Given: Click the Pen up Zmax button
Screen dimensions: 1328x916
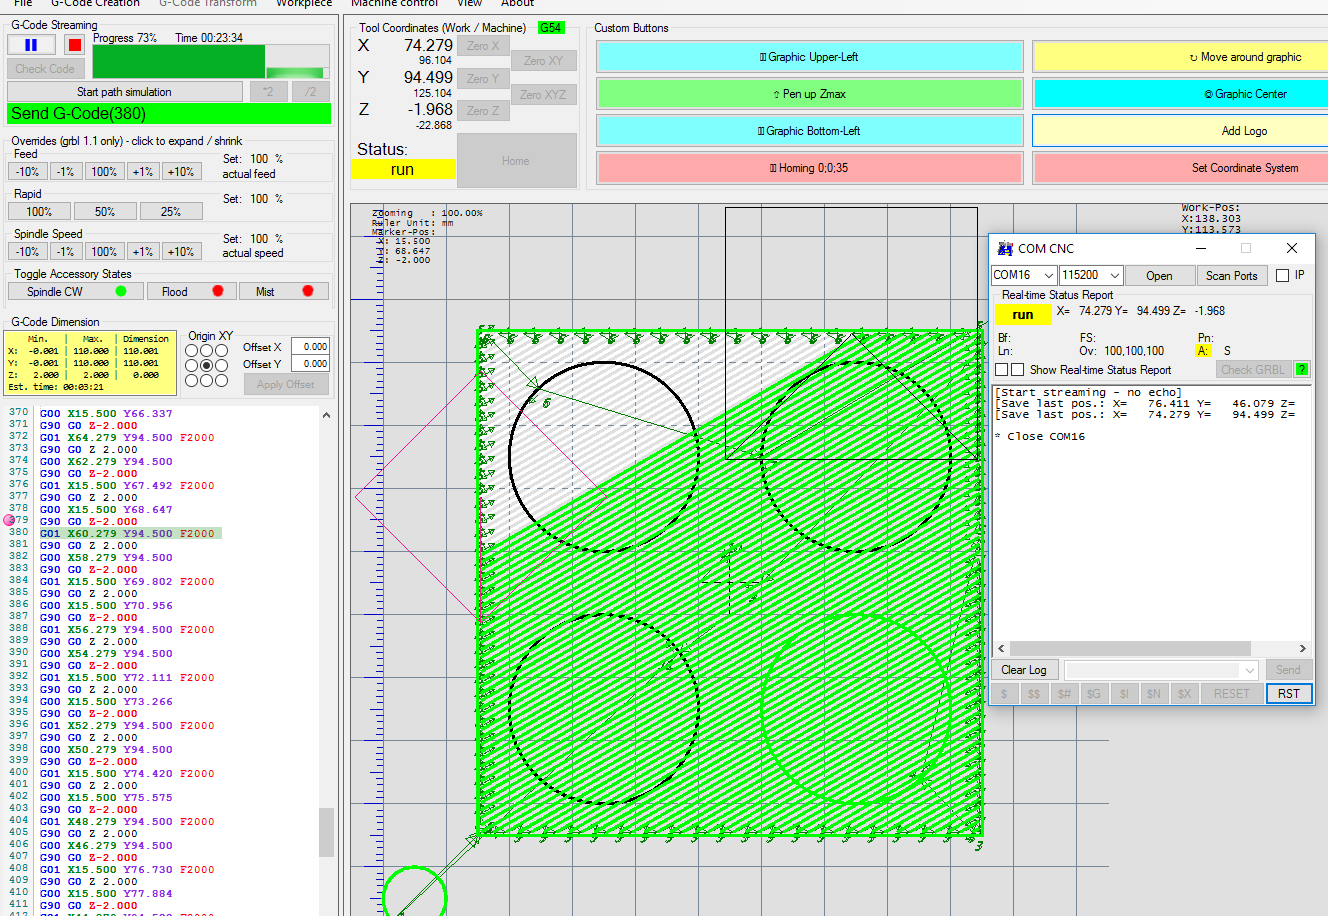Looking at the screenshot, I should [810, 93].
